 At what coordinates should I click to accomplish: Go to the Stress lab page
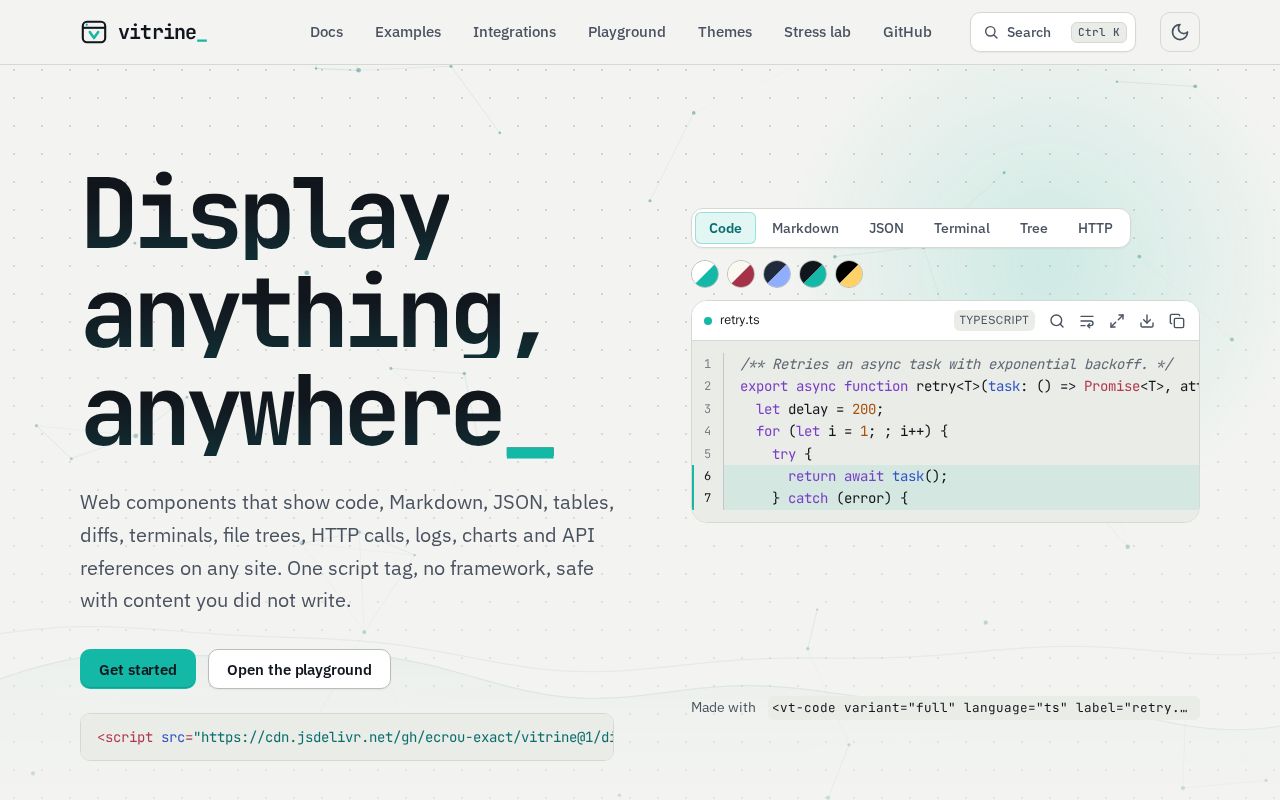pos(817,32)
